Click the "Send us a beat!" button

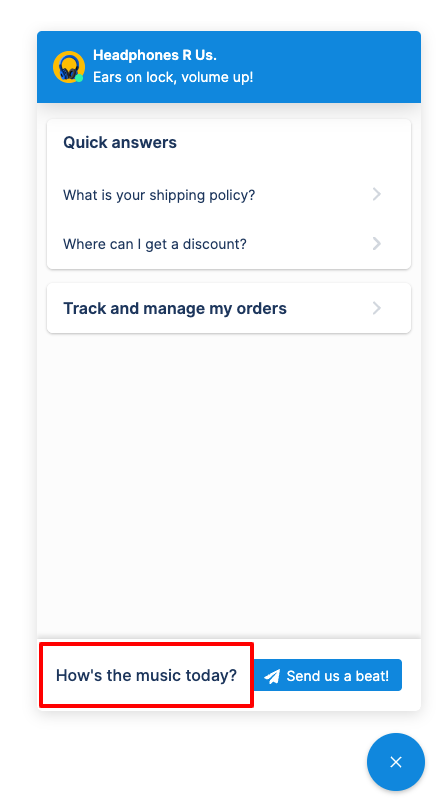tap(328, 675)
